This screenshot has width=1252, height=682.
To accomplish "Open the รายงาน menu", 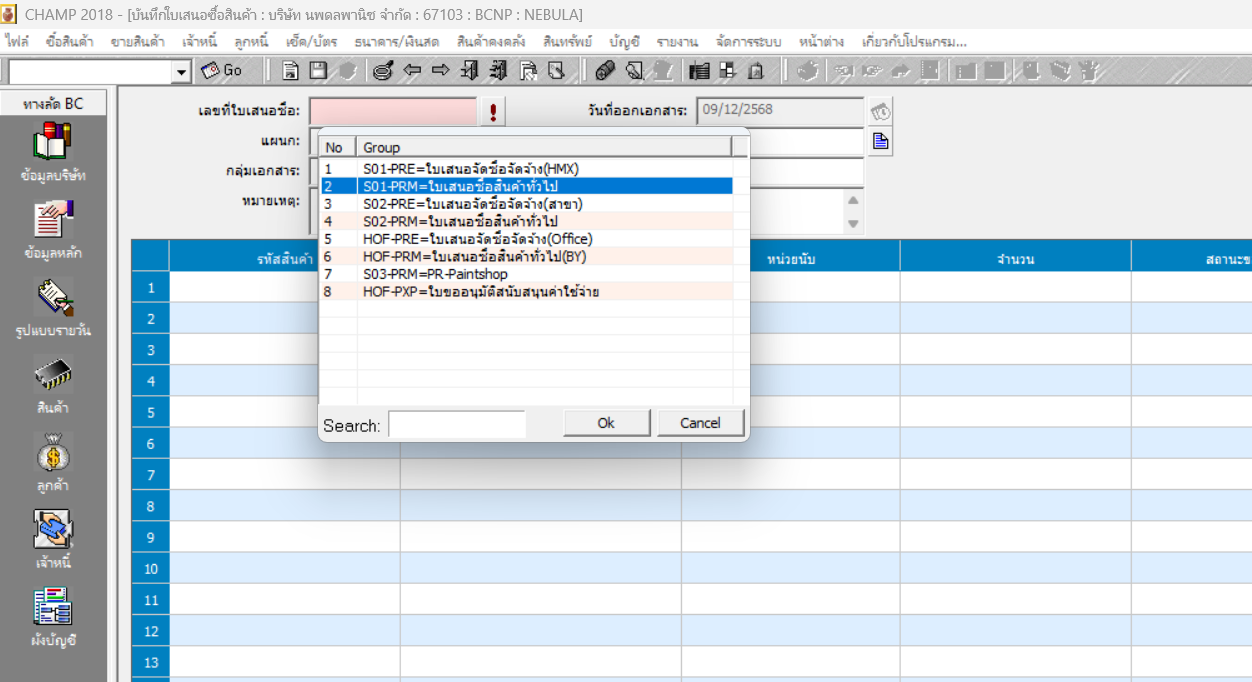I will pyautogui.click(x=677, y=42).
